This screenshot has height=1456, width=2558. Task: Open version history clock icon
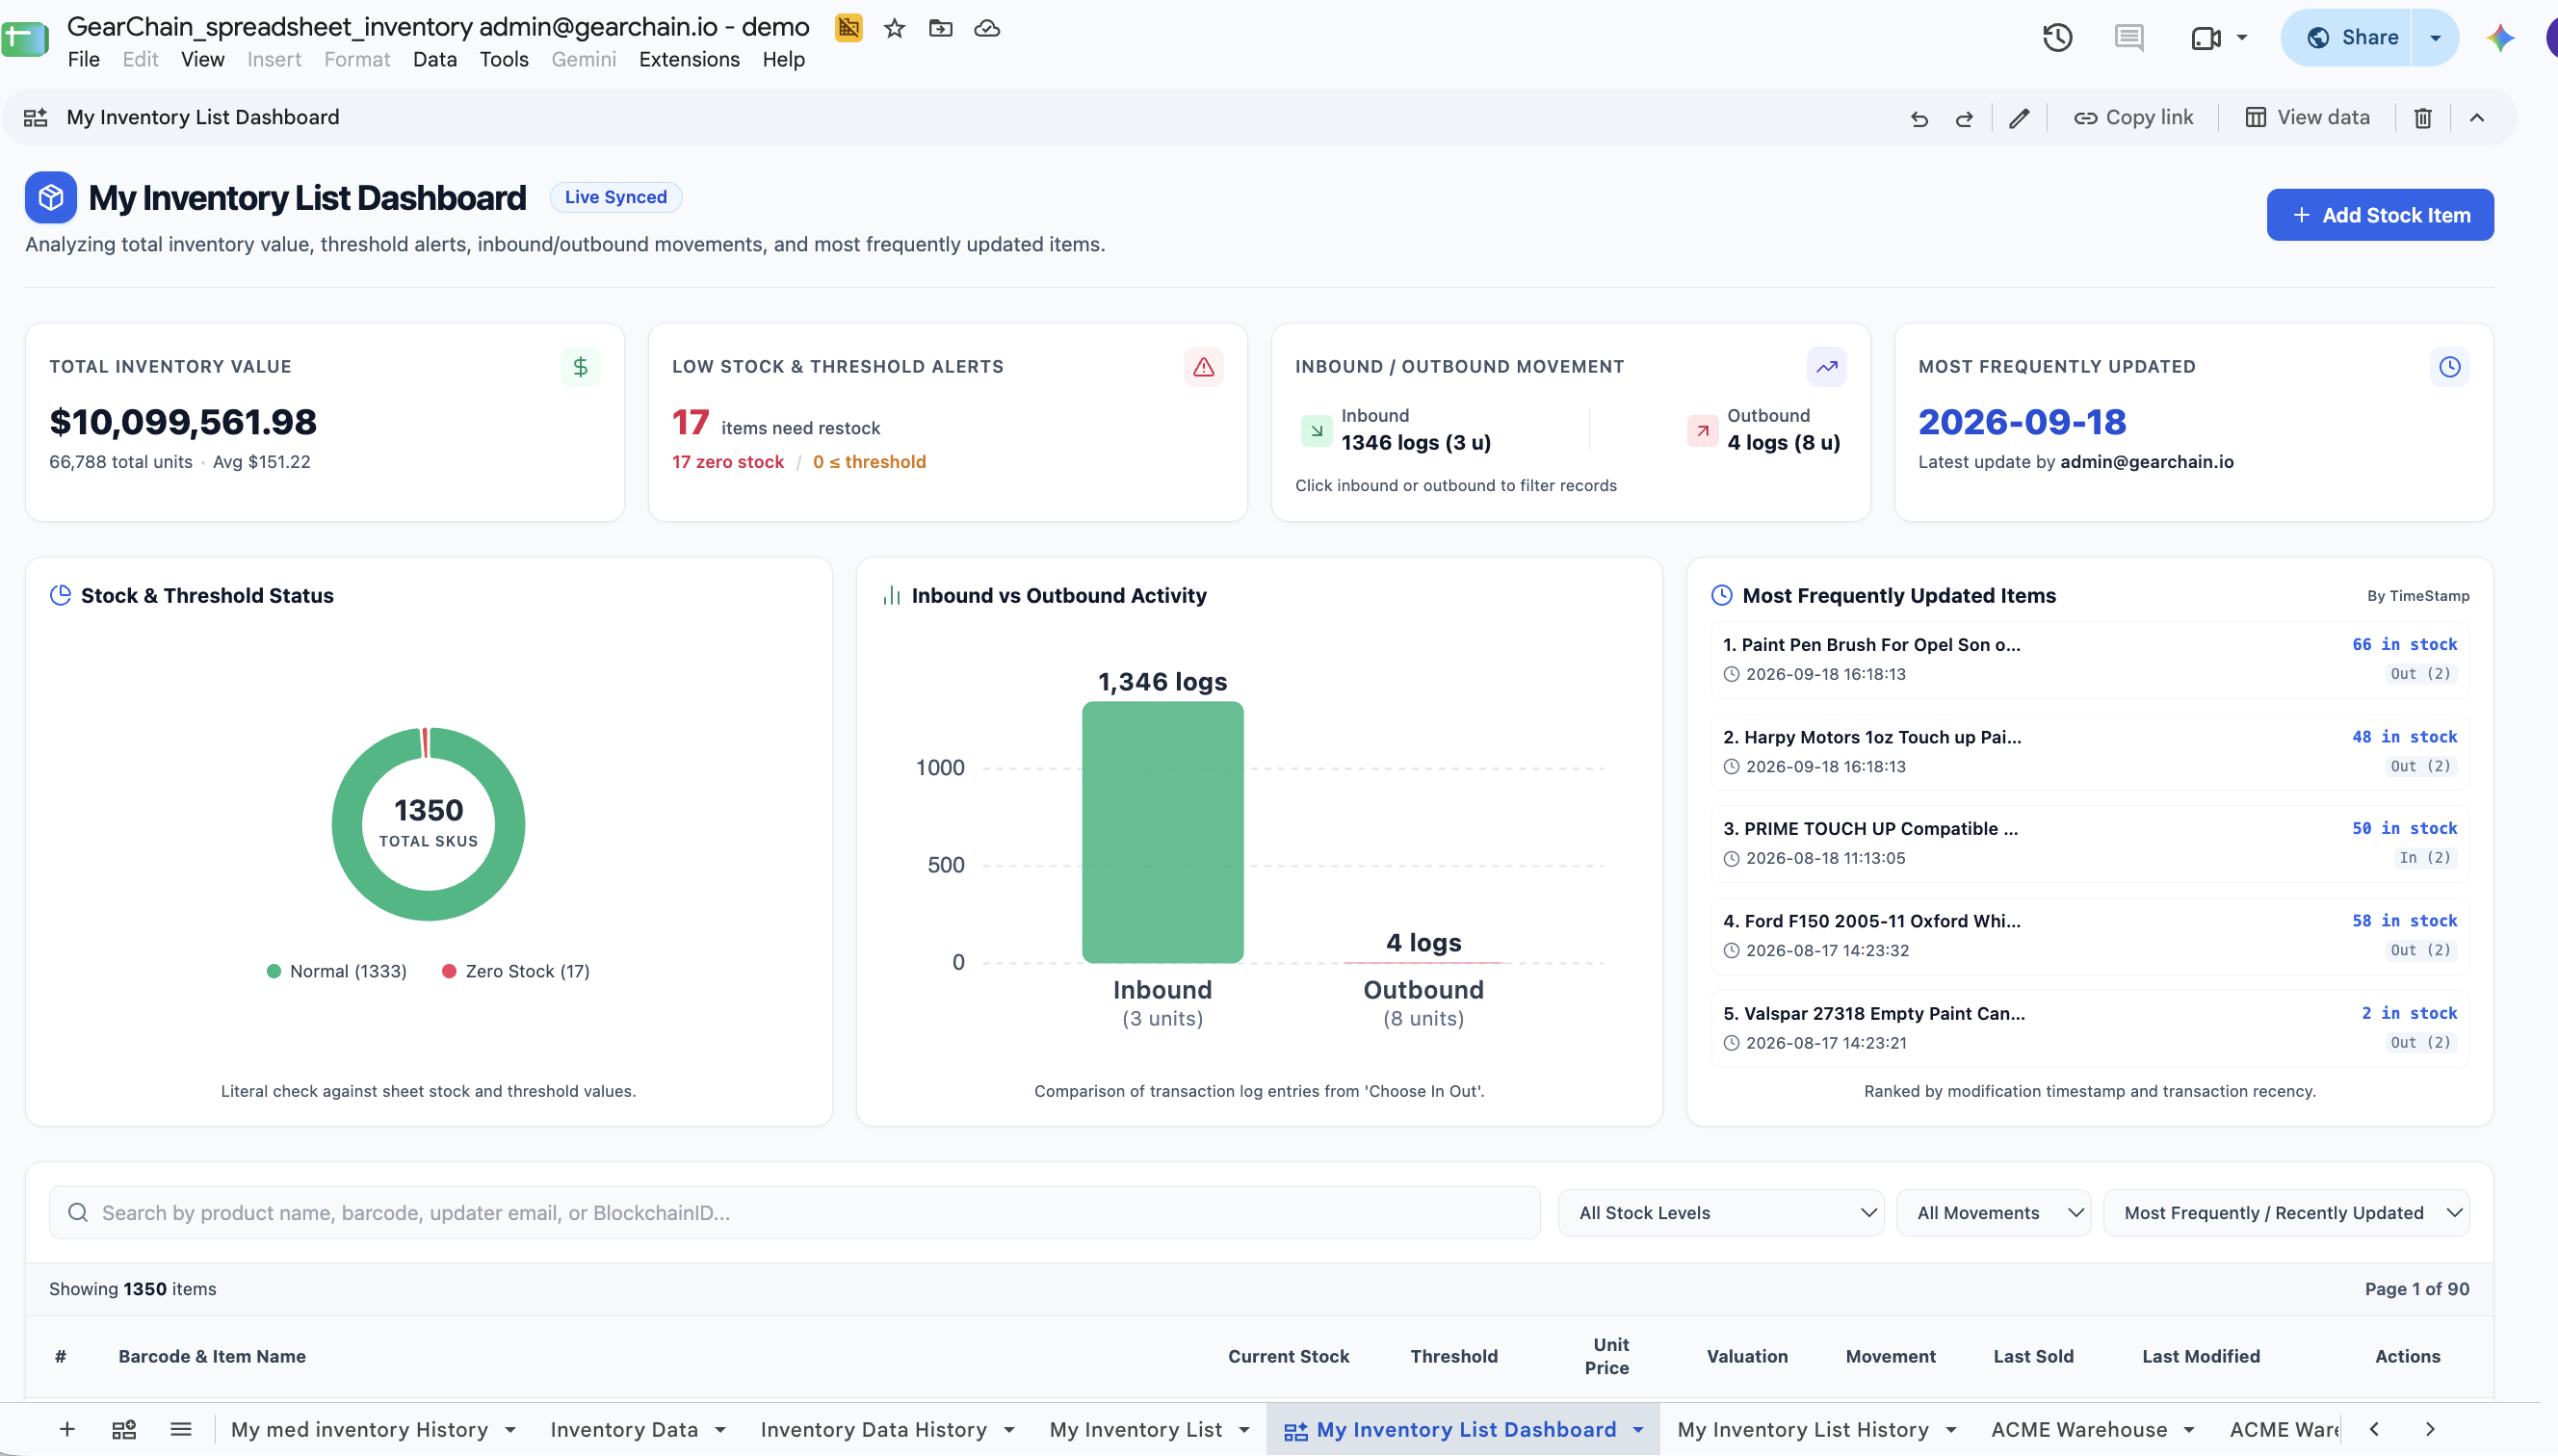2057,38
